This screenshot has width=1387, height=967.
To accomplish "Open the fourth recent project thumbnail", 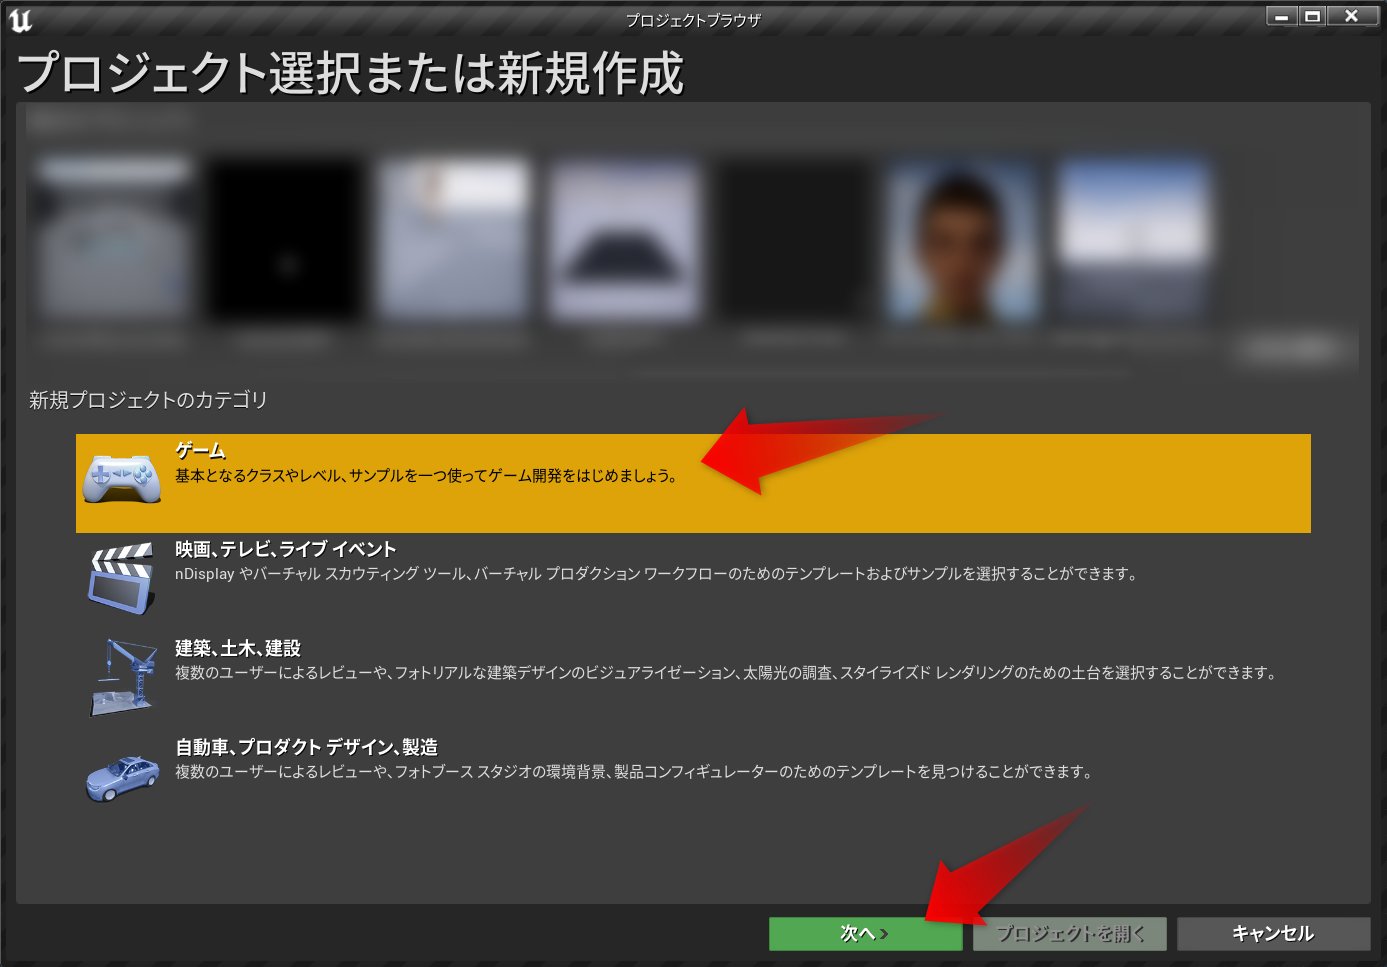I will point(623,240).
